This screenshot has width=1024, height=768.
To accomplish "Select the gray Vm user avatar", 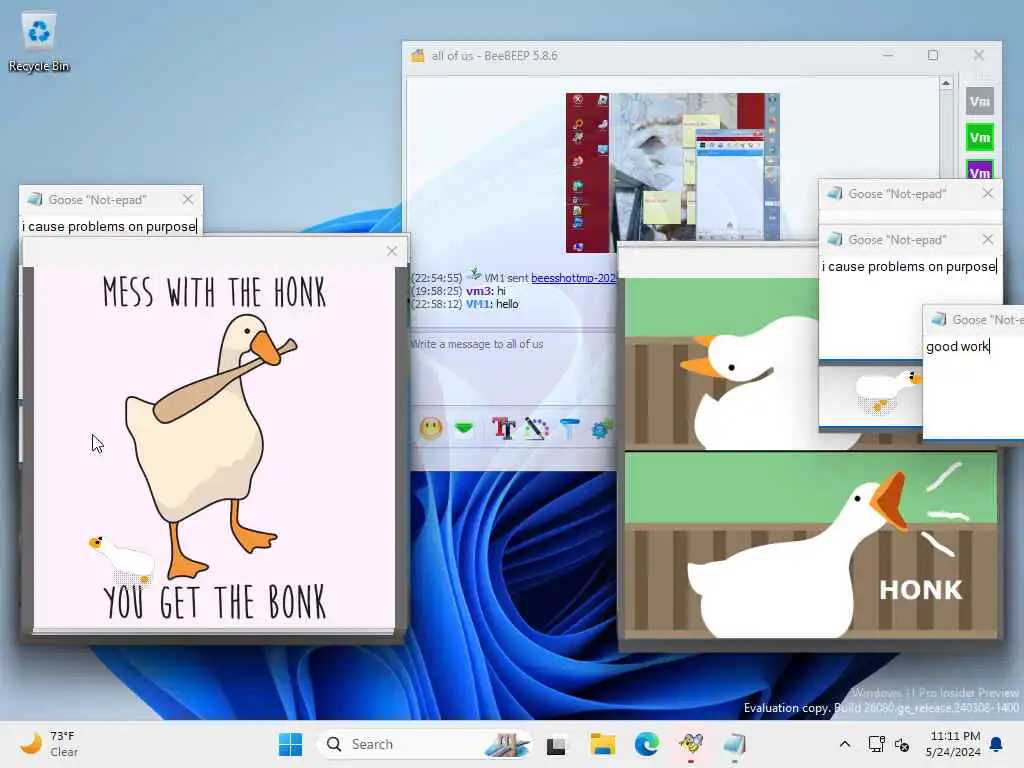I will pos(980,102).
